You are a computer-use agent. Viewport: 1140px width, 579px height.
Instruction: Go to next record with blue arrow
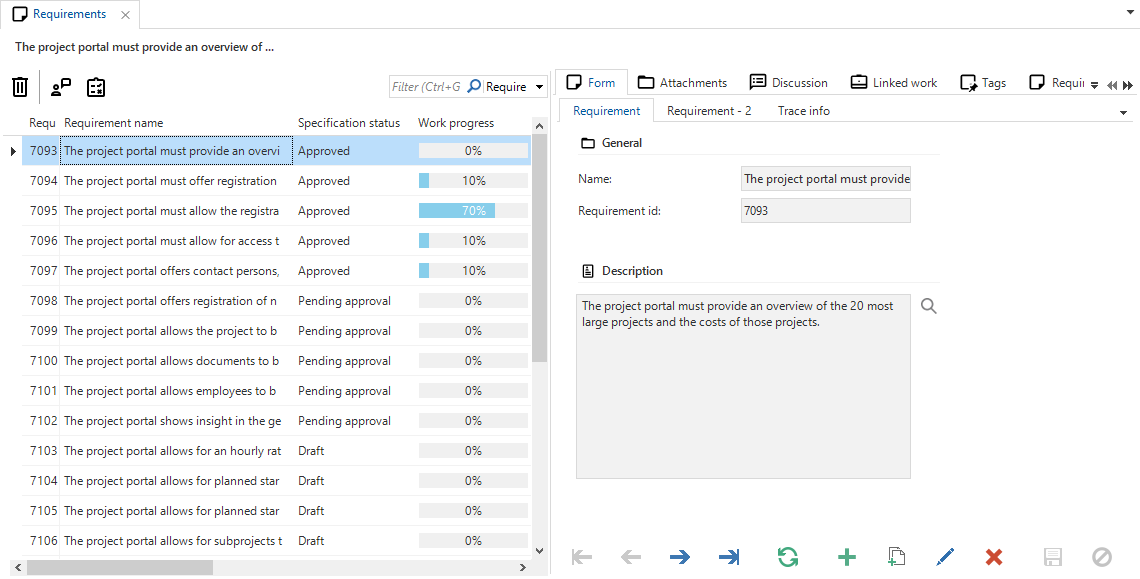pyautogui.click(x=680, y=557)
